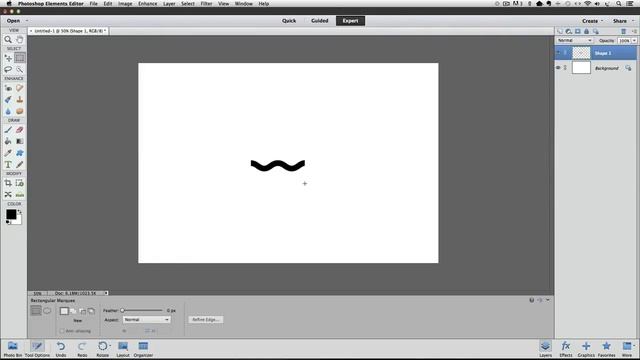640x360 pixels.
Task: Select the Recompose tool
Action: [20, 183]
